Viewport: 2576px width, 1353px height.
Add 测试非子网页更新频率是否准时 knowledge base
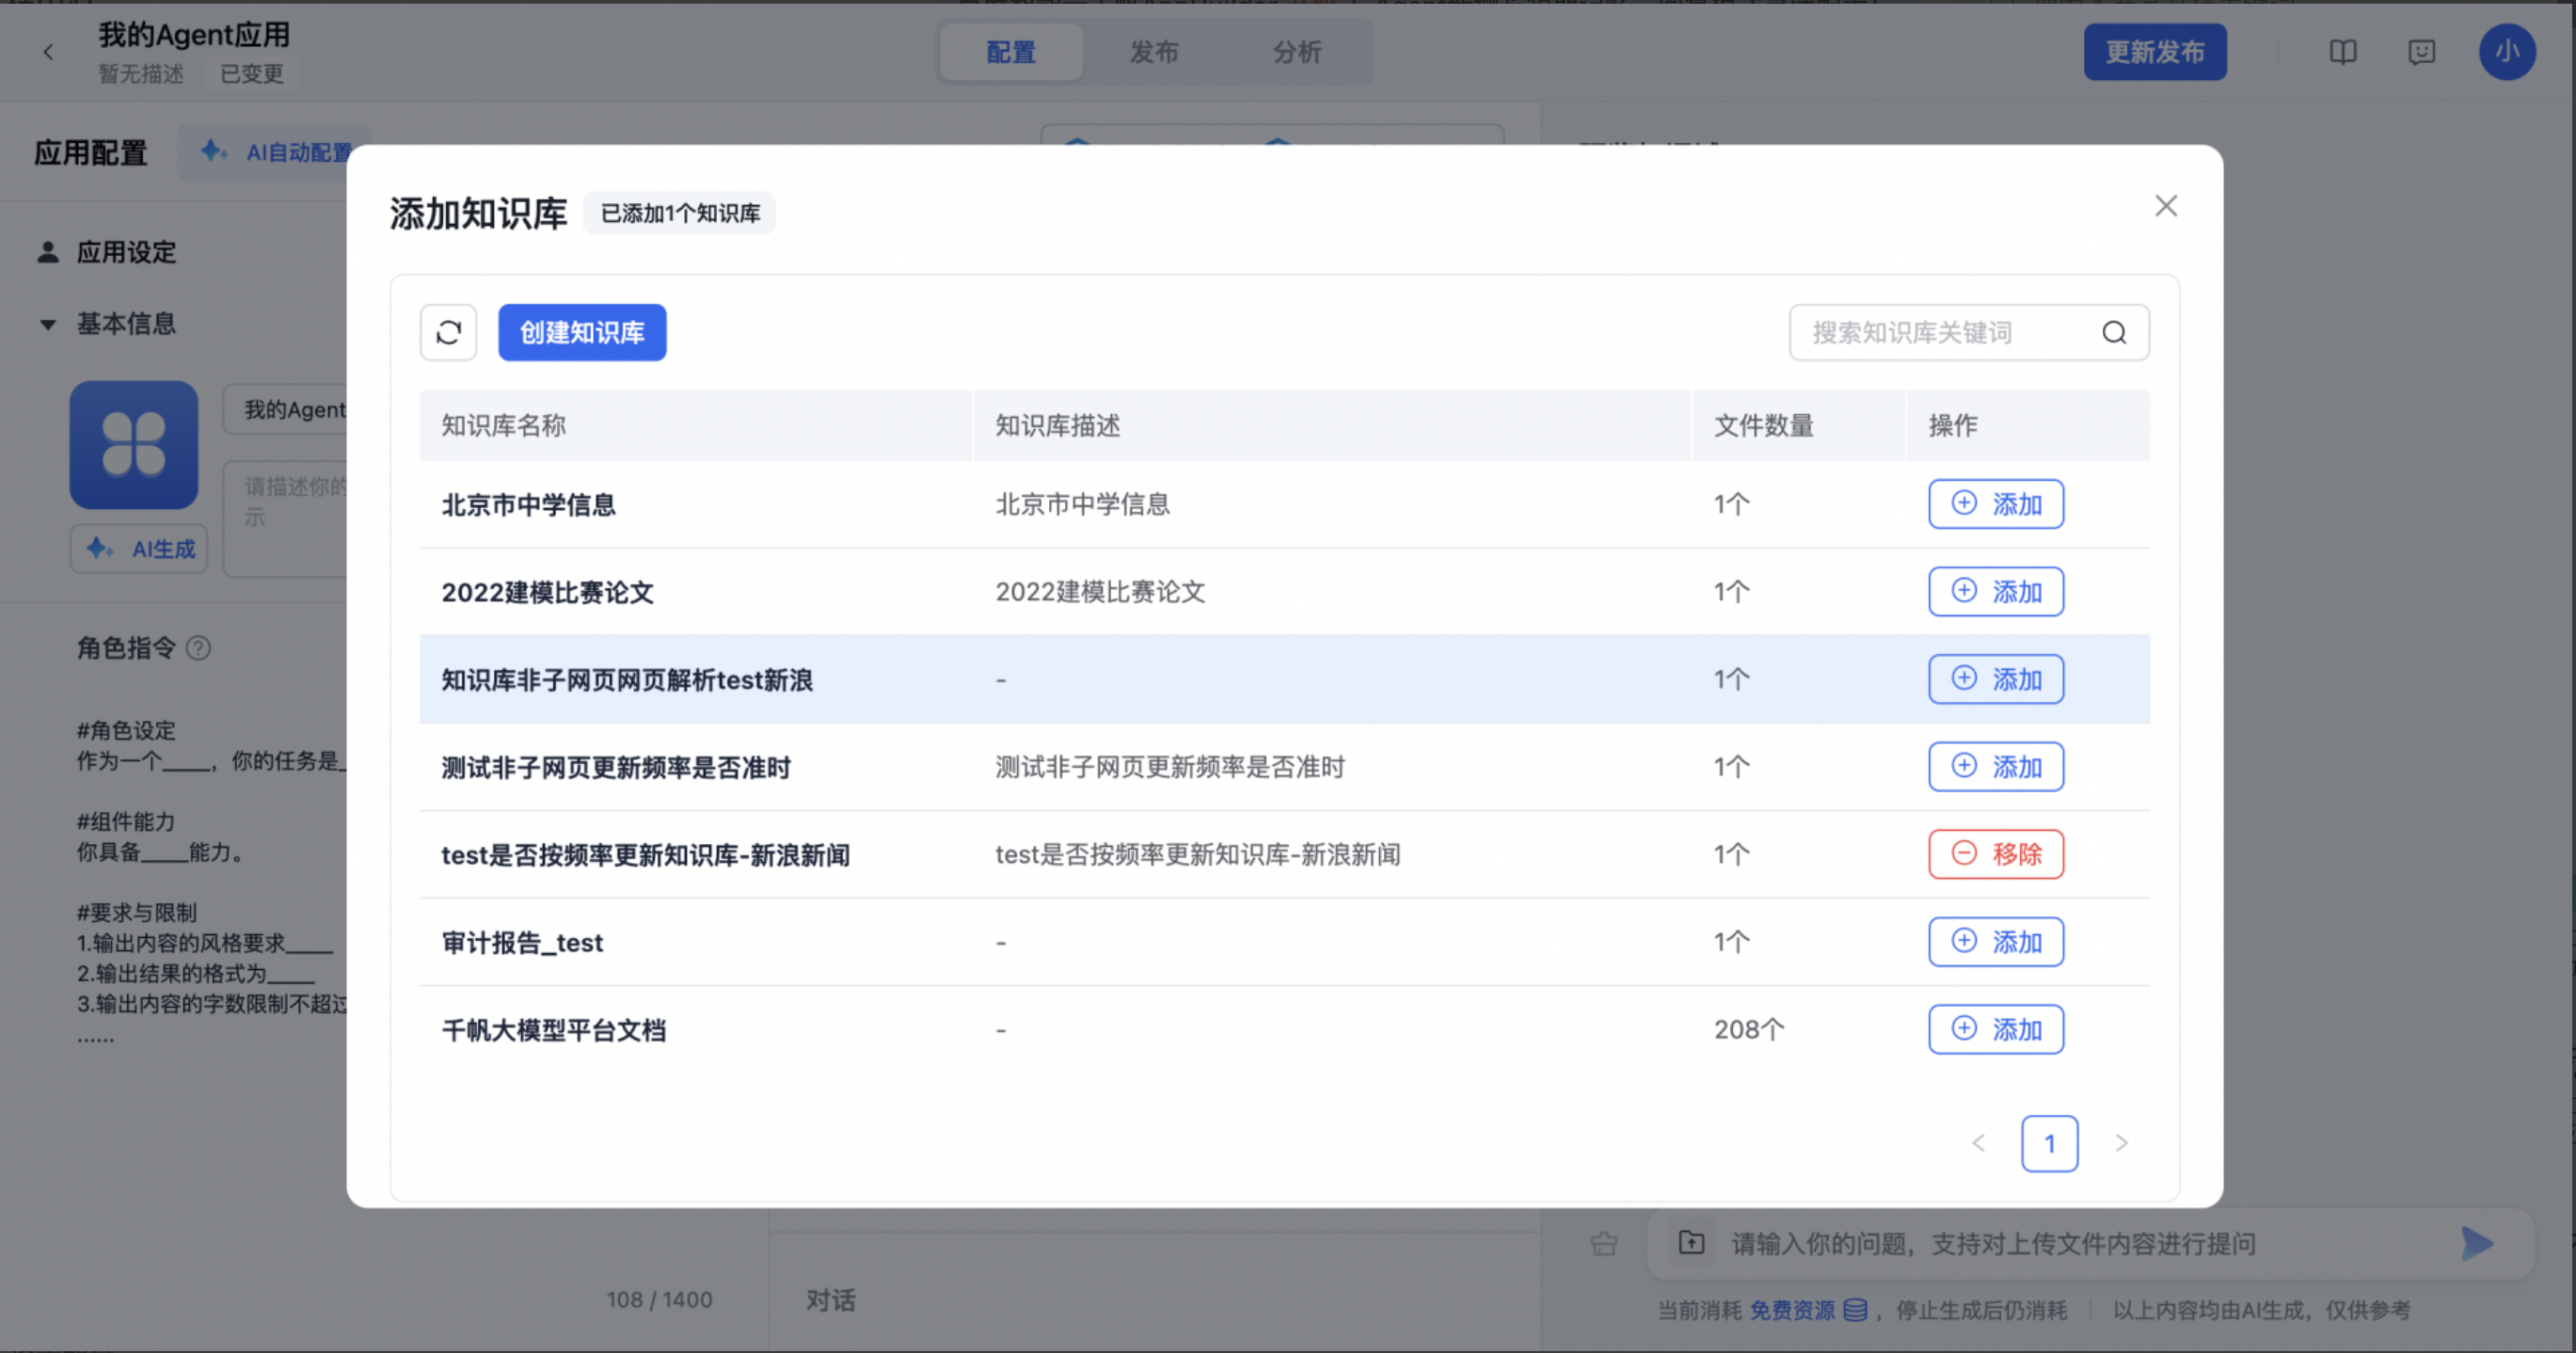(1995, 766)
